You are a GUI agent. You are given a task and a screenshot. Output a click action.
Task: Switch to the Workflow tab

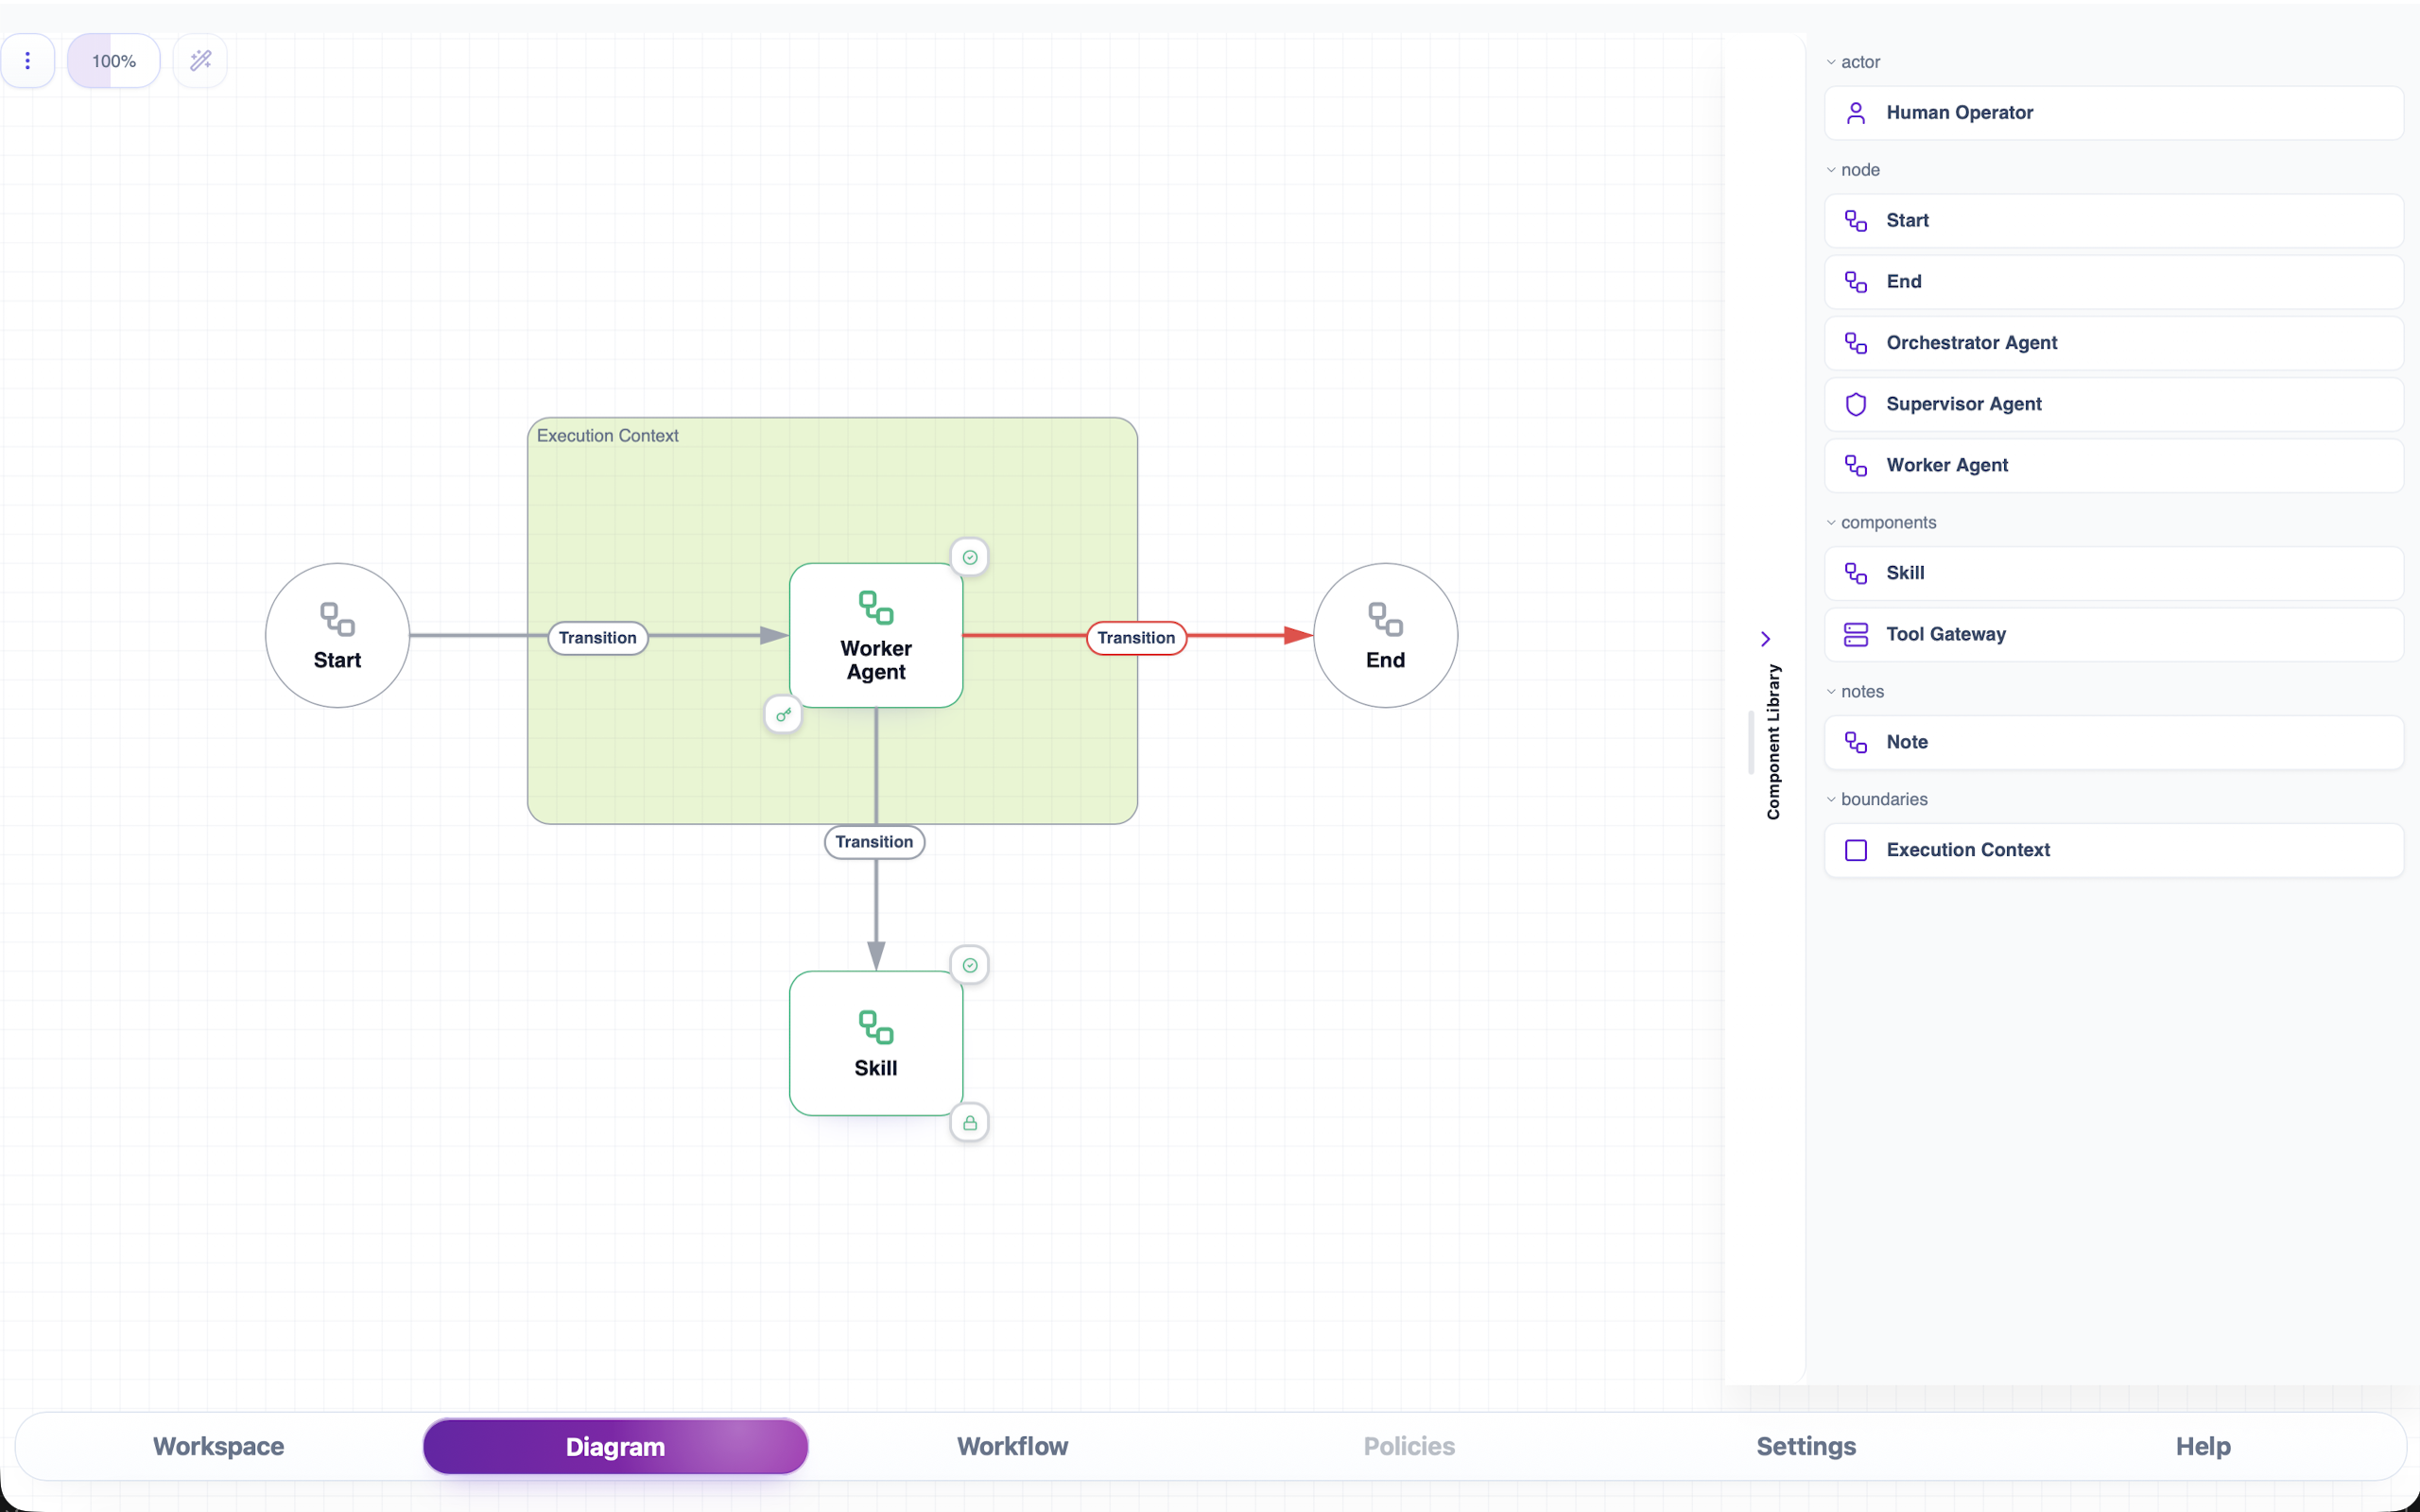pyautogui.click(x=1012, y=1446)
